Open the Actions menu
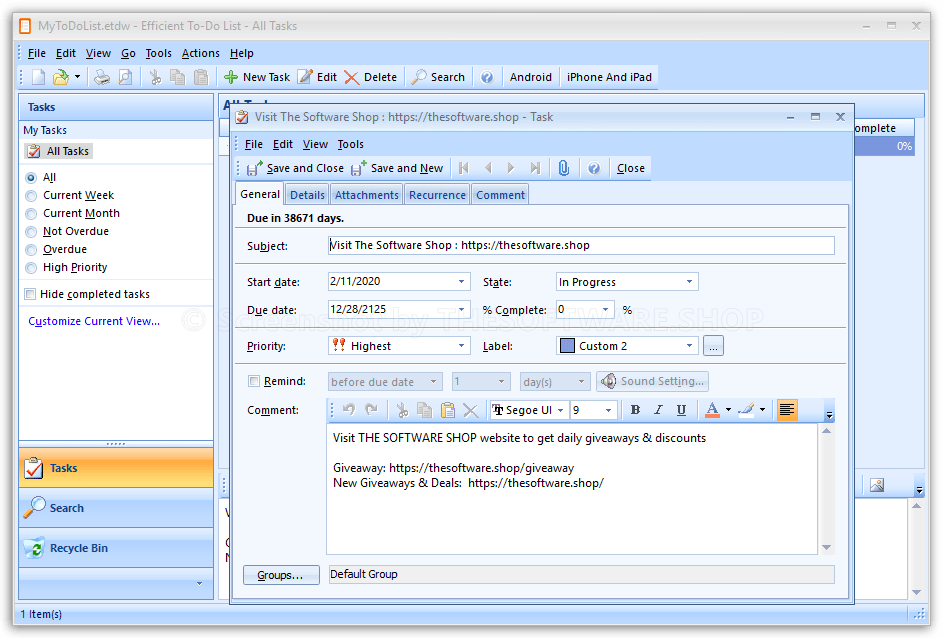 click(200, 53)
